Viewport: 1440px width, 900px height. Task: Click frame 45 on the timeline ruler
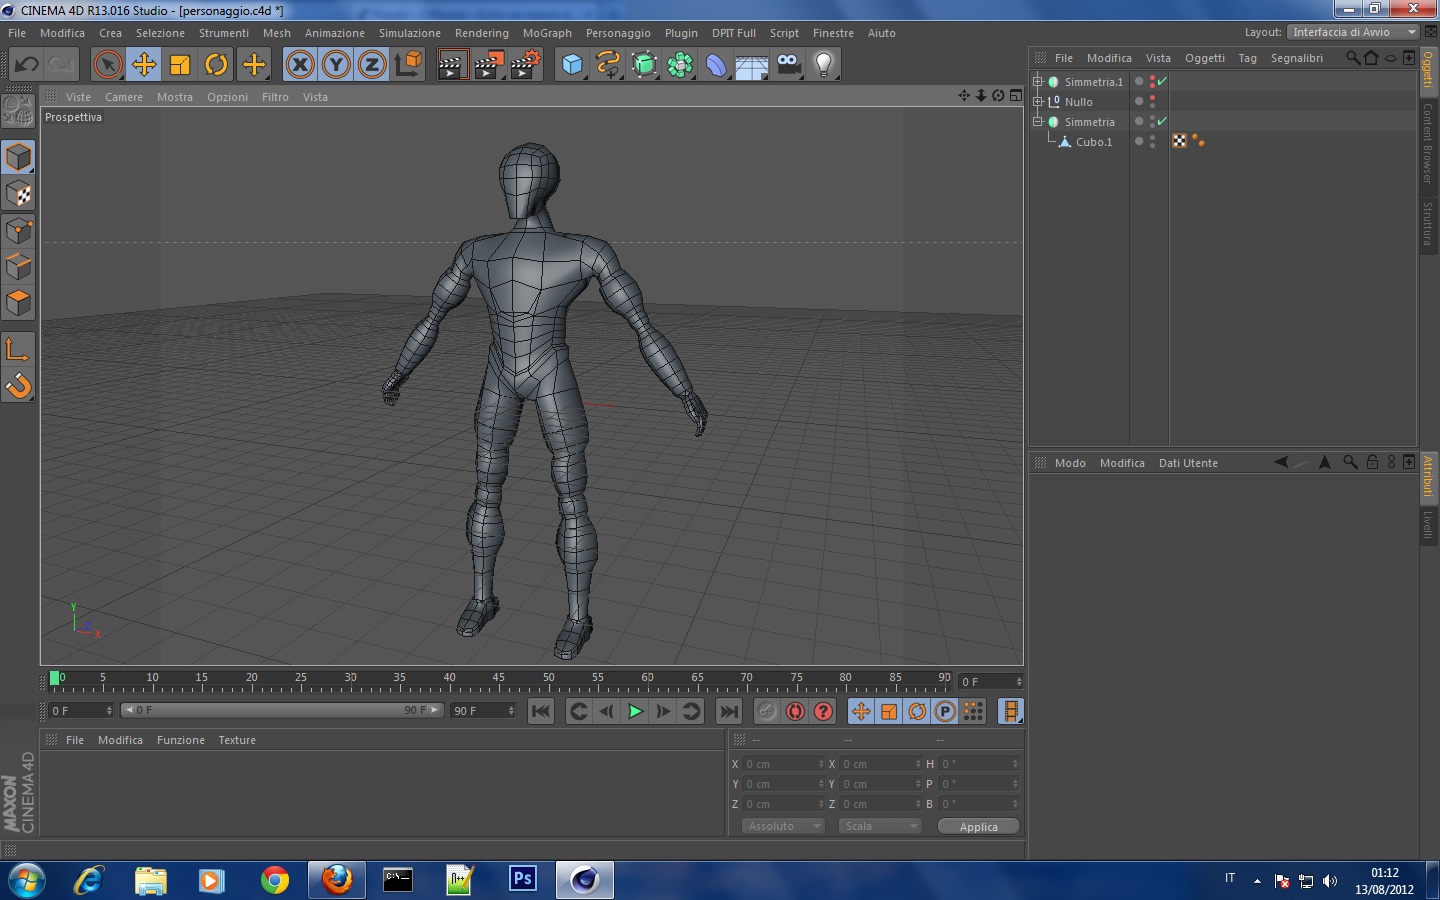pyautogui.click(x=498, y=682)
